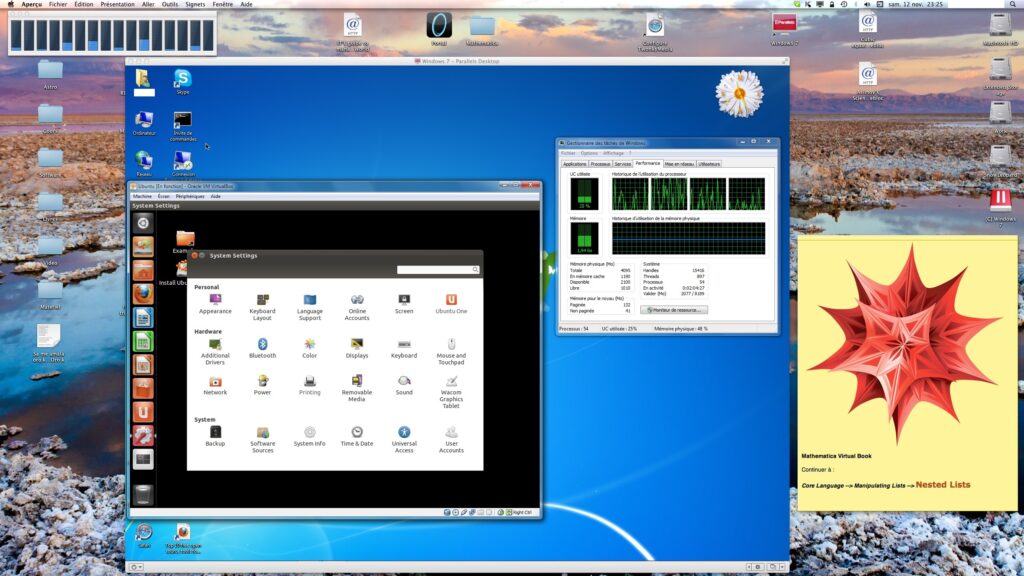The image size is (1024, 576).
Task: Open Software Sources settings
Action: pos(262,432)
